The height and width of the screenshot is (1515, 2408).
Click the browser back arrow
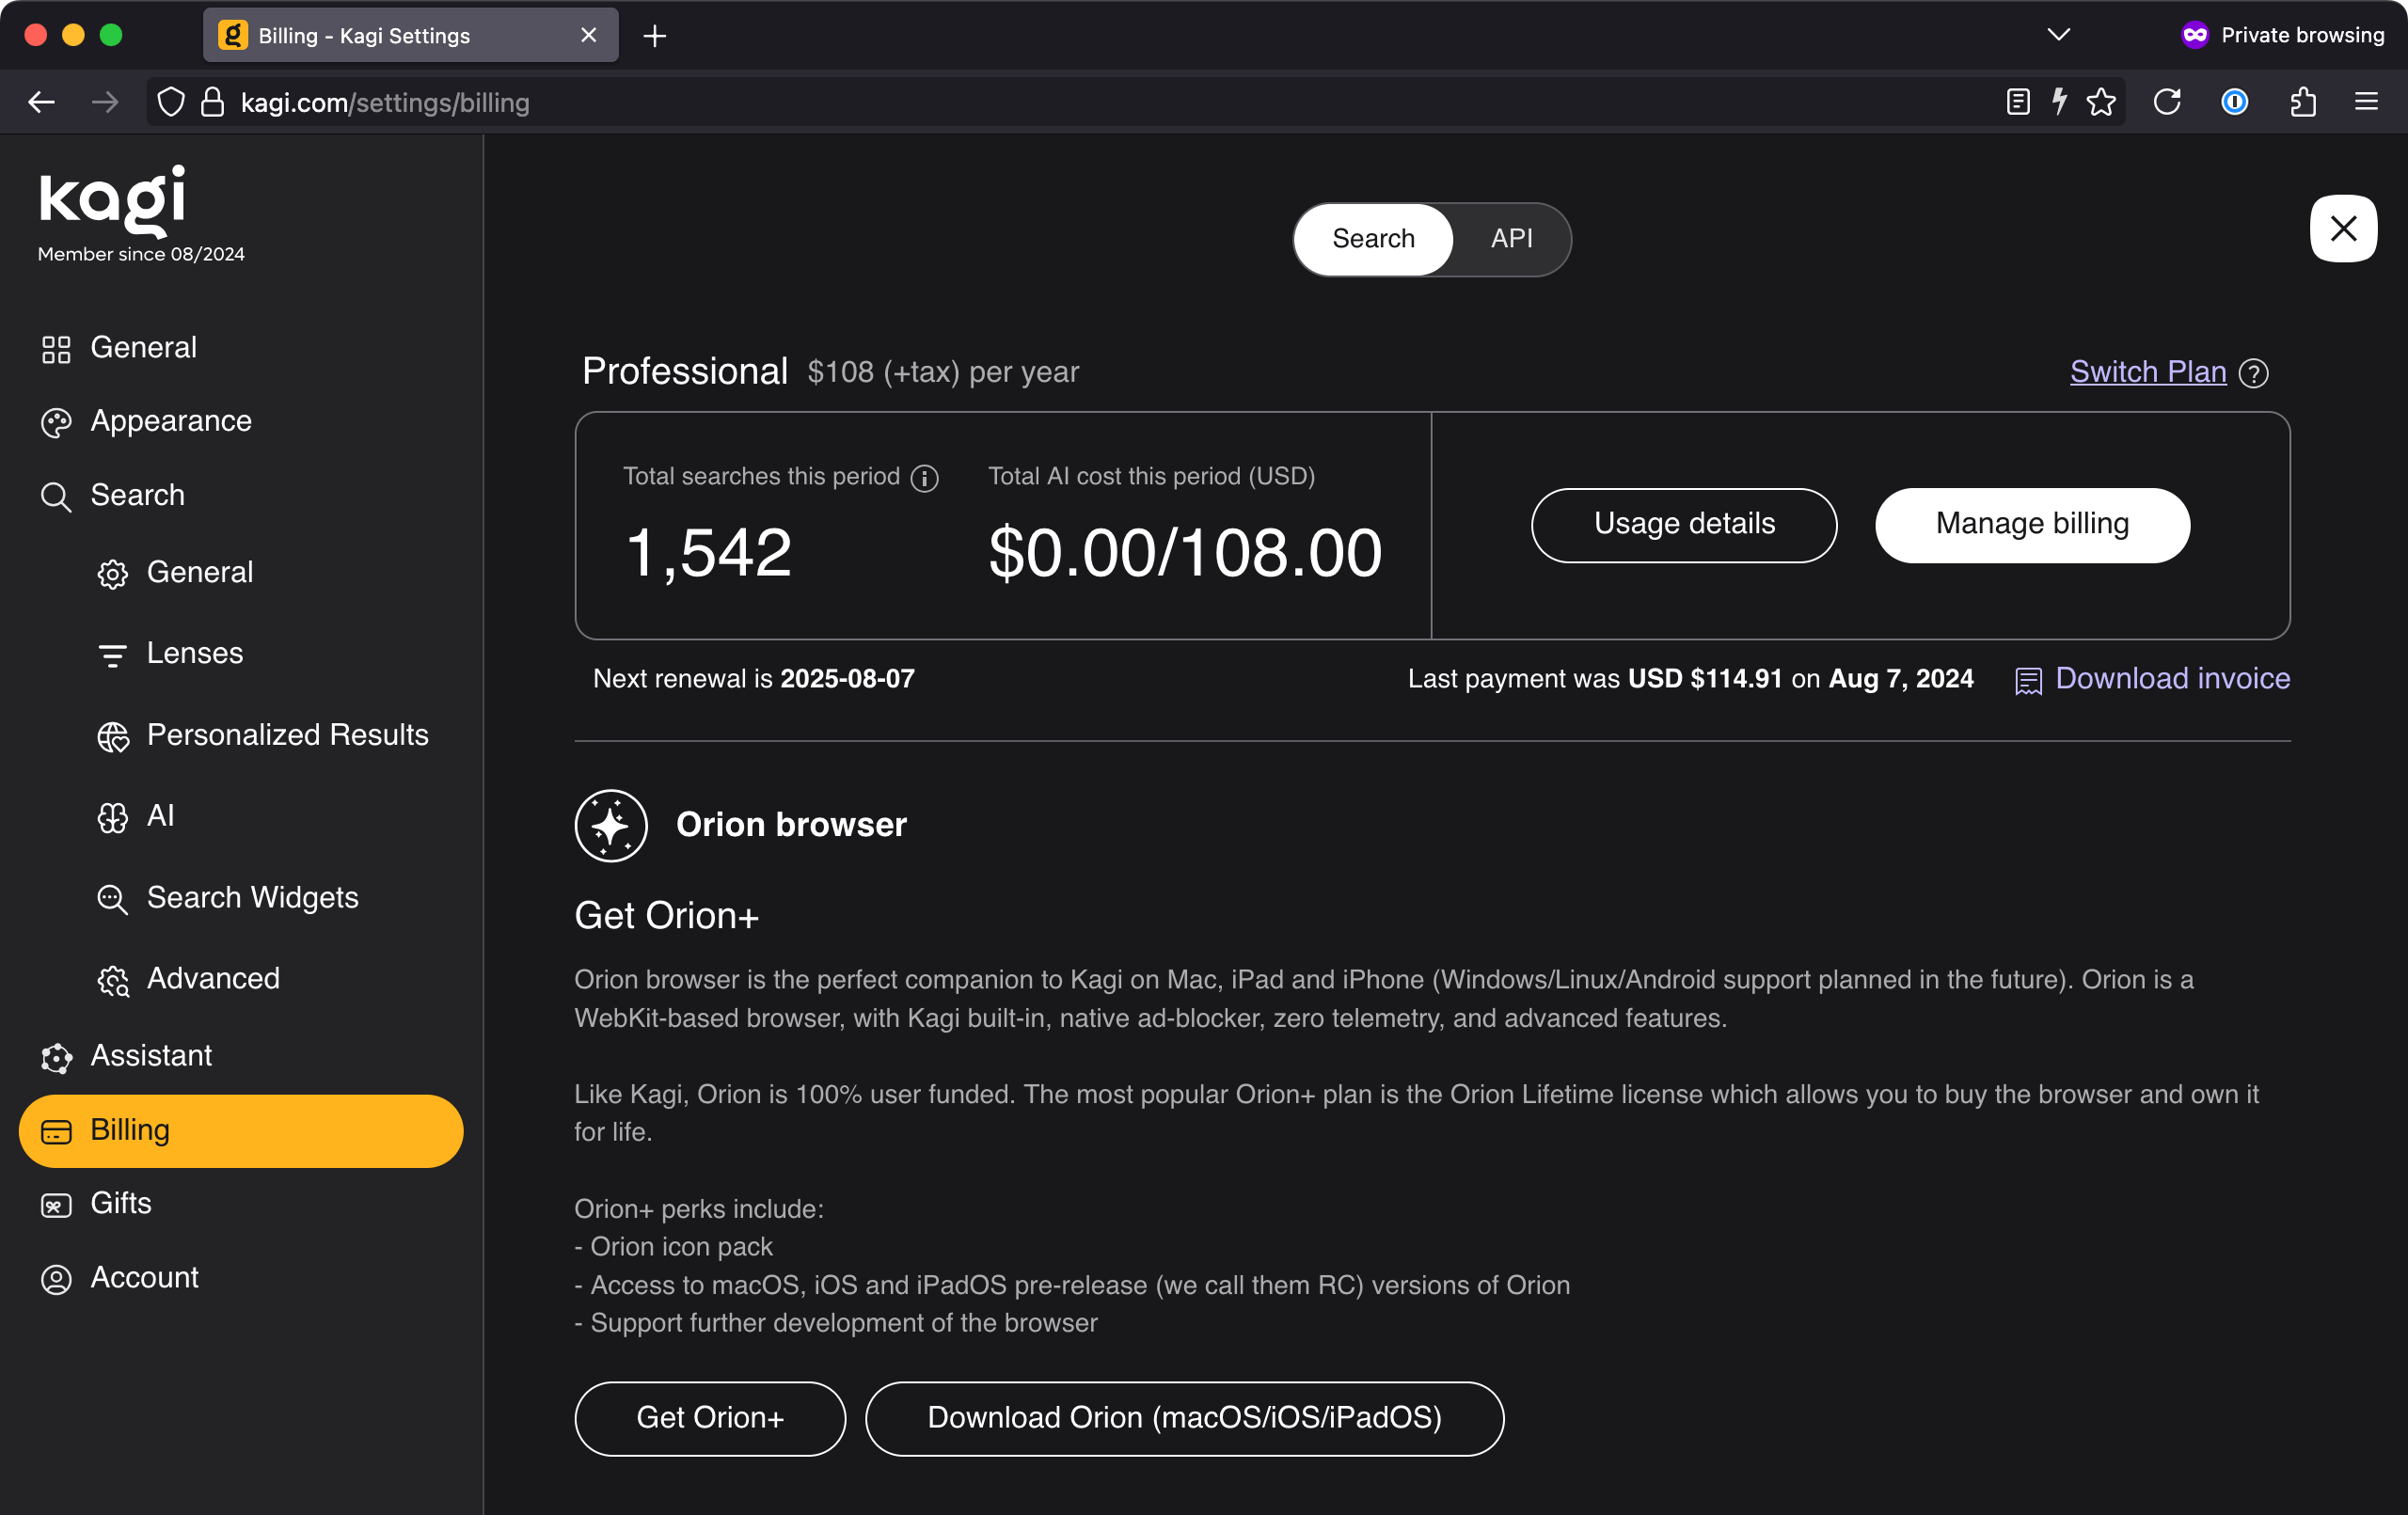[41, 102]
